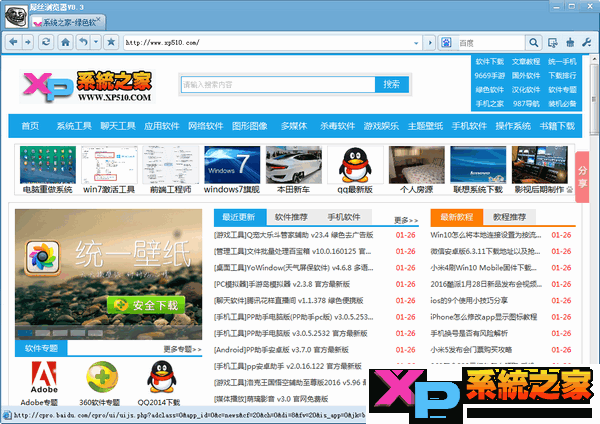The width and height of the screenshot is (600, 424).
Task: Click the address bar URL field
Action: pos(268,43)
